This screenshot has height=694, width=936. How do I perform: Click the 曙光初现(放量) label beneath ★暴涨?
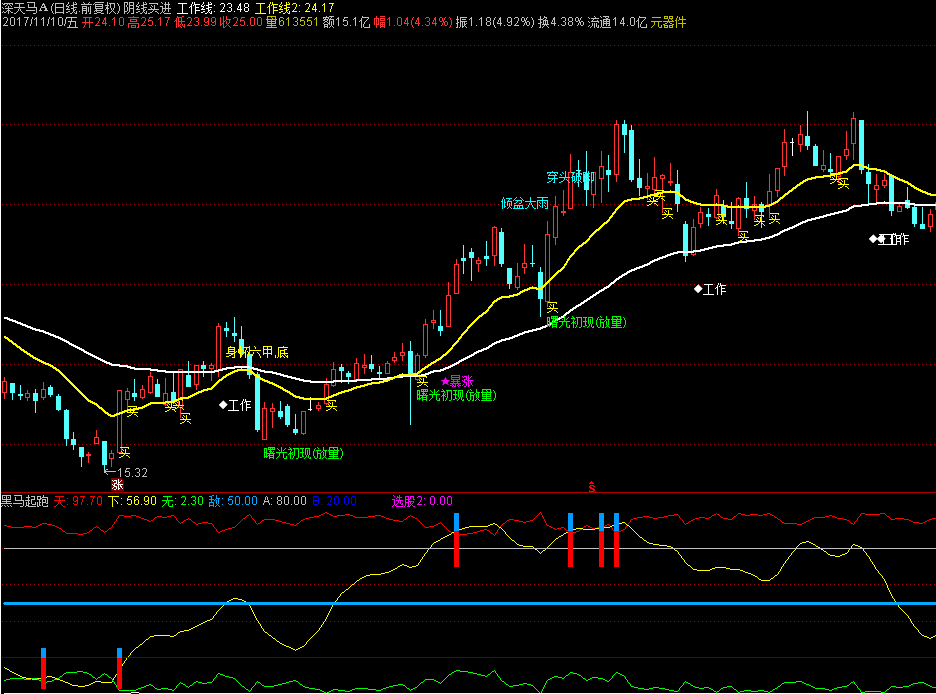coord(457,395)
